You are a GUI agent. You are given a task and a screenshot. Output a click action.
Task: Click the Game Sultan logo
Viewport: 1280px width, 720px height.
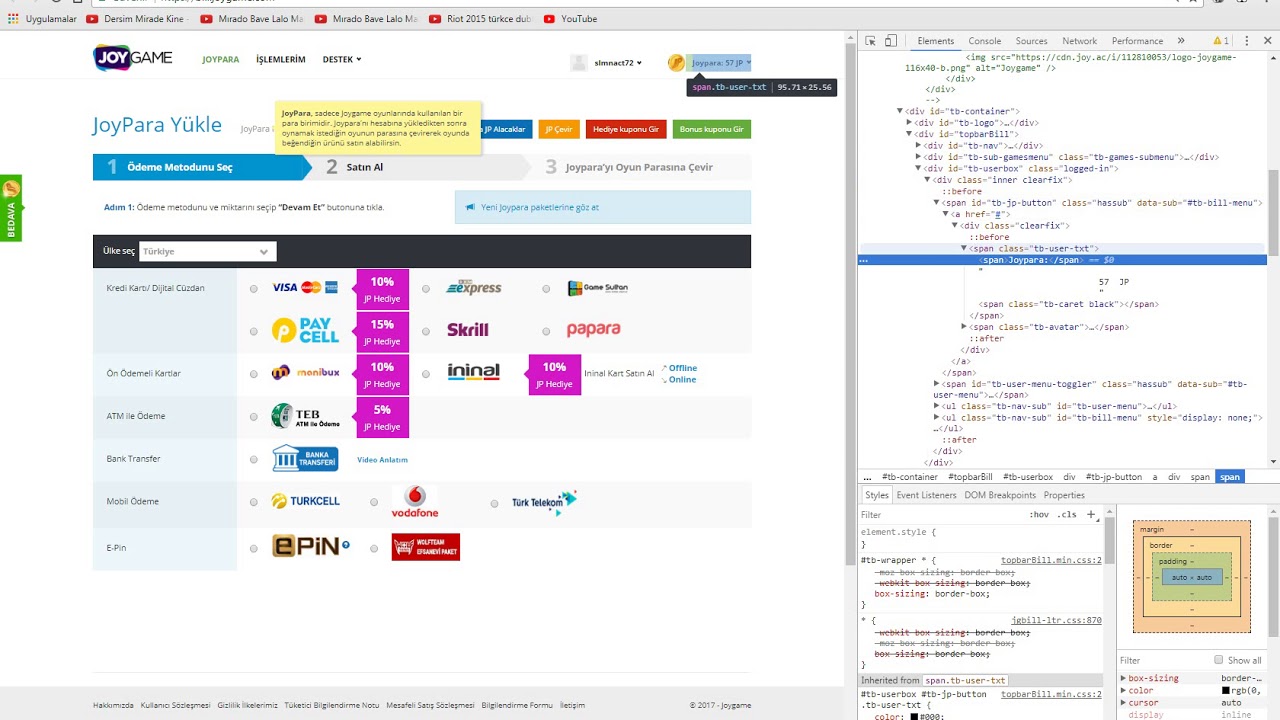[x=598, y=288]
